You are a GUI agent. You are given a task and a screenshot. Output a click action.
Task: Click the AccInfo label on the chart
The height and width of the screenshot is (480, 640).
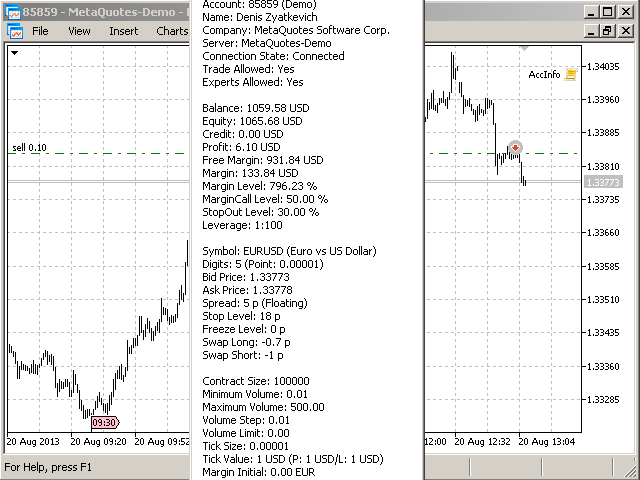click(x=544, y=75)
